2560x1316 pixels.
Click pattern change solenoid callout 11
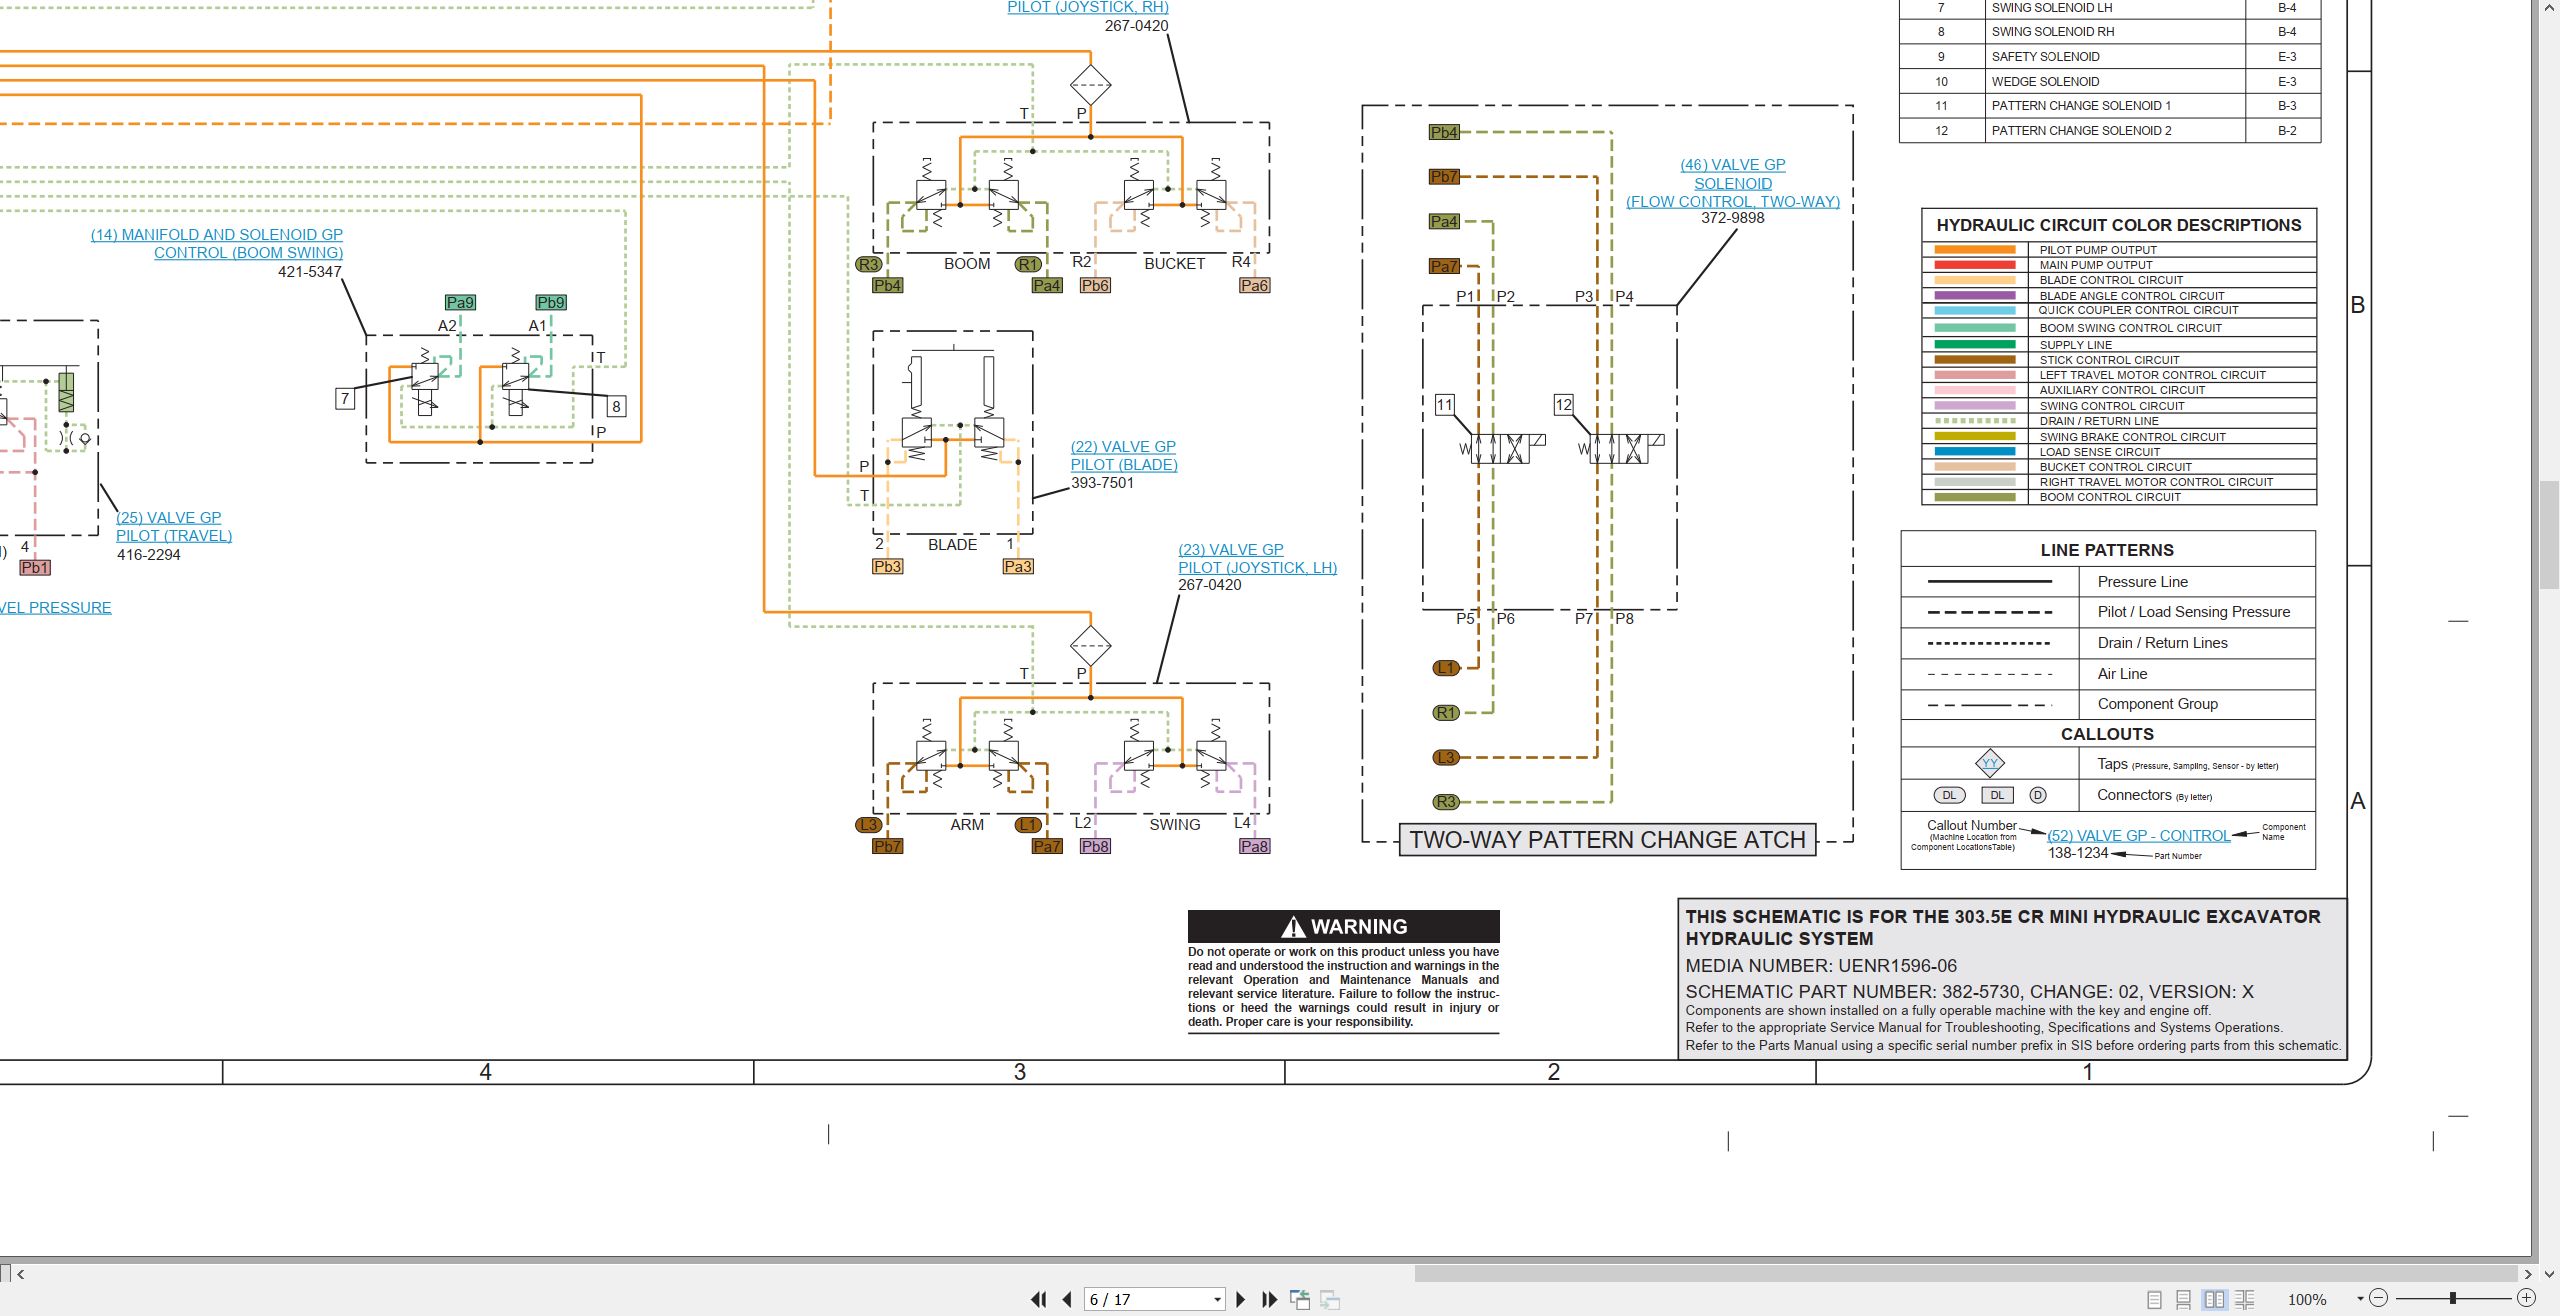pos(1445,404)
